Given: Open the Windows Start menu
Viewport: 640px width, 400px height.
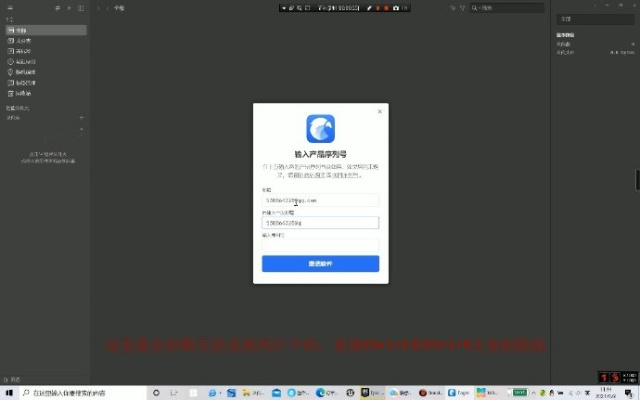Looking at the screenshot, I should (x=9, y=393).
